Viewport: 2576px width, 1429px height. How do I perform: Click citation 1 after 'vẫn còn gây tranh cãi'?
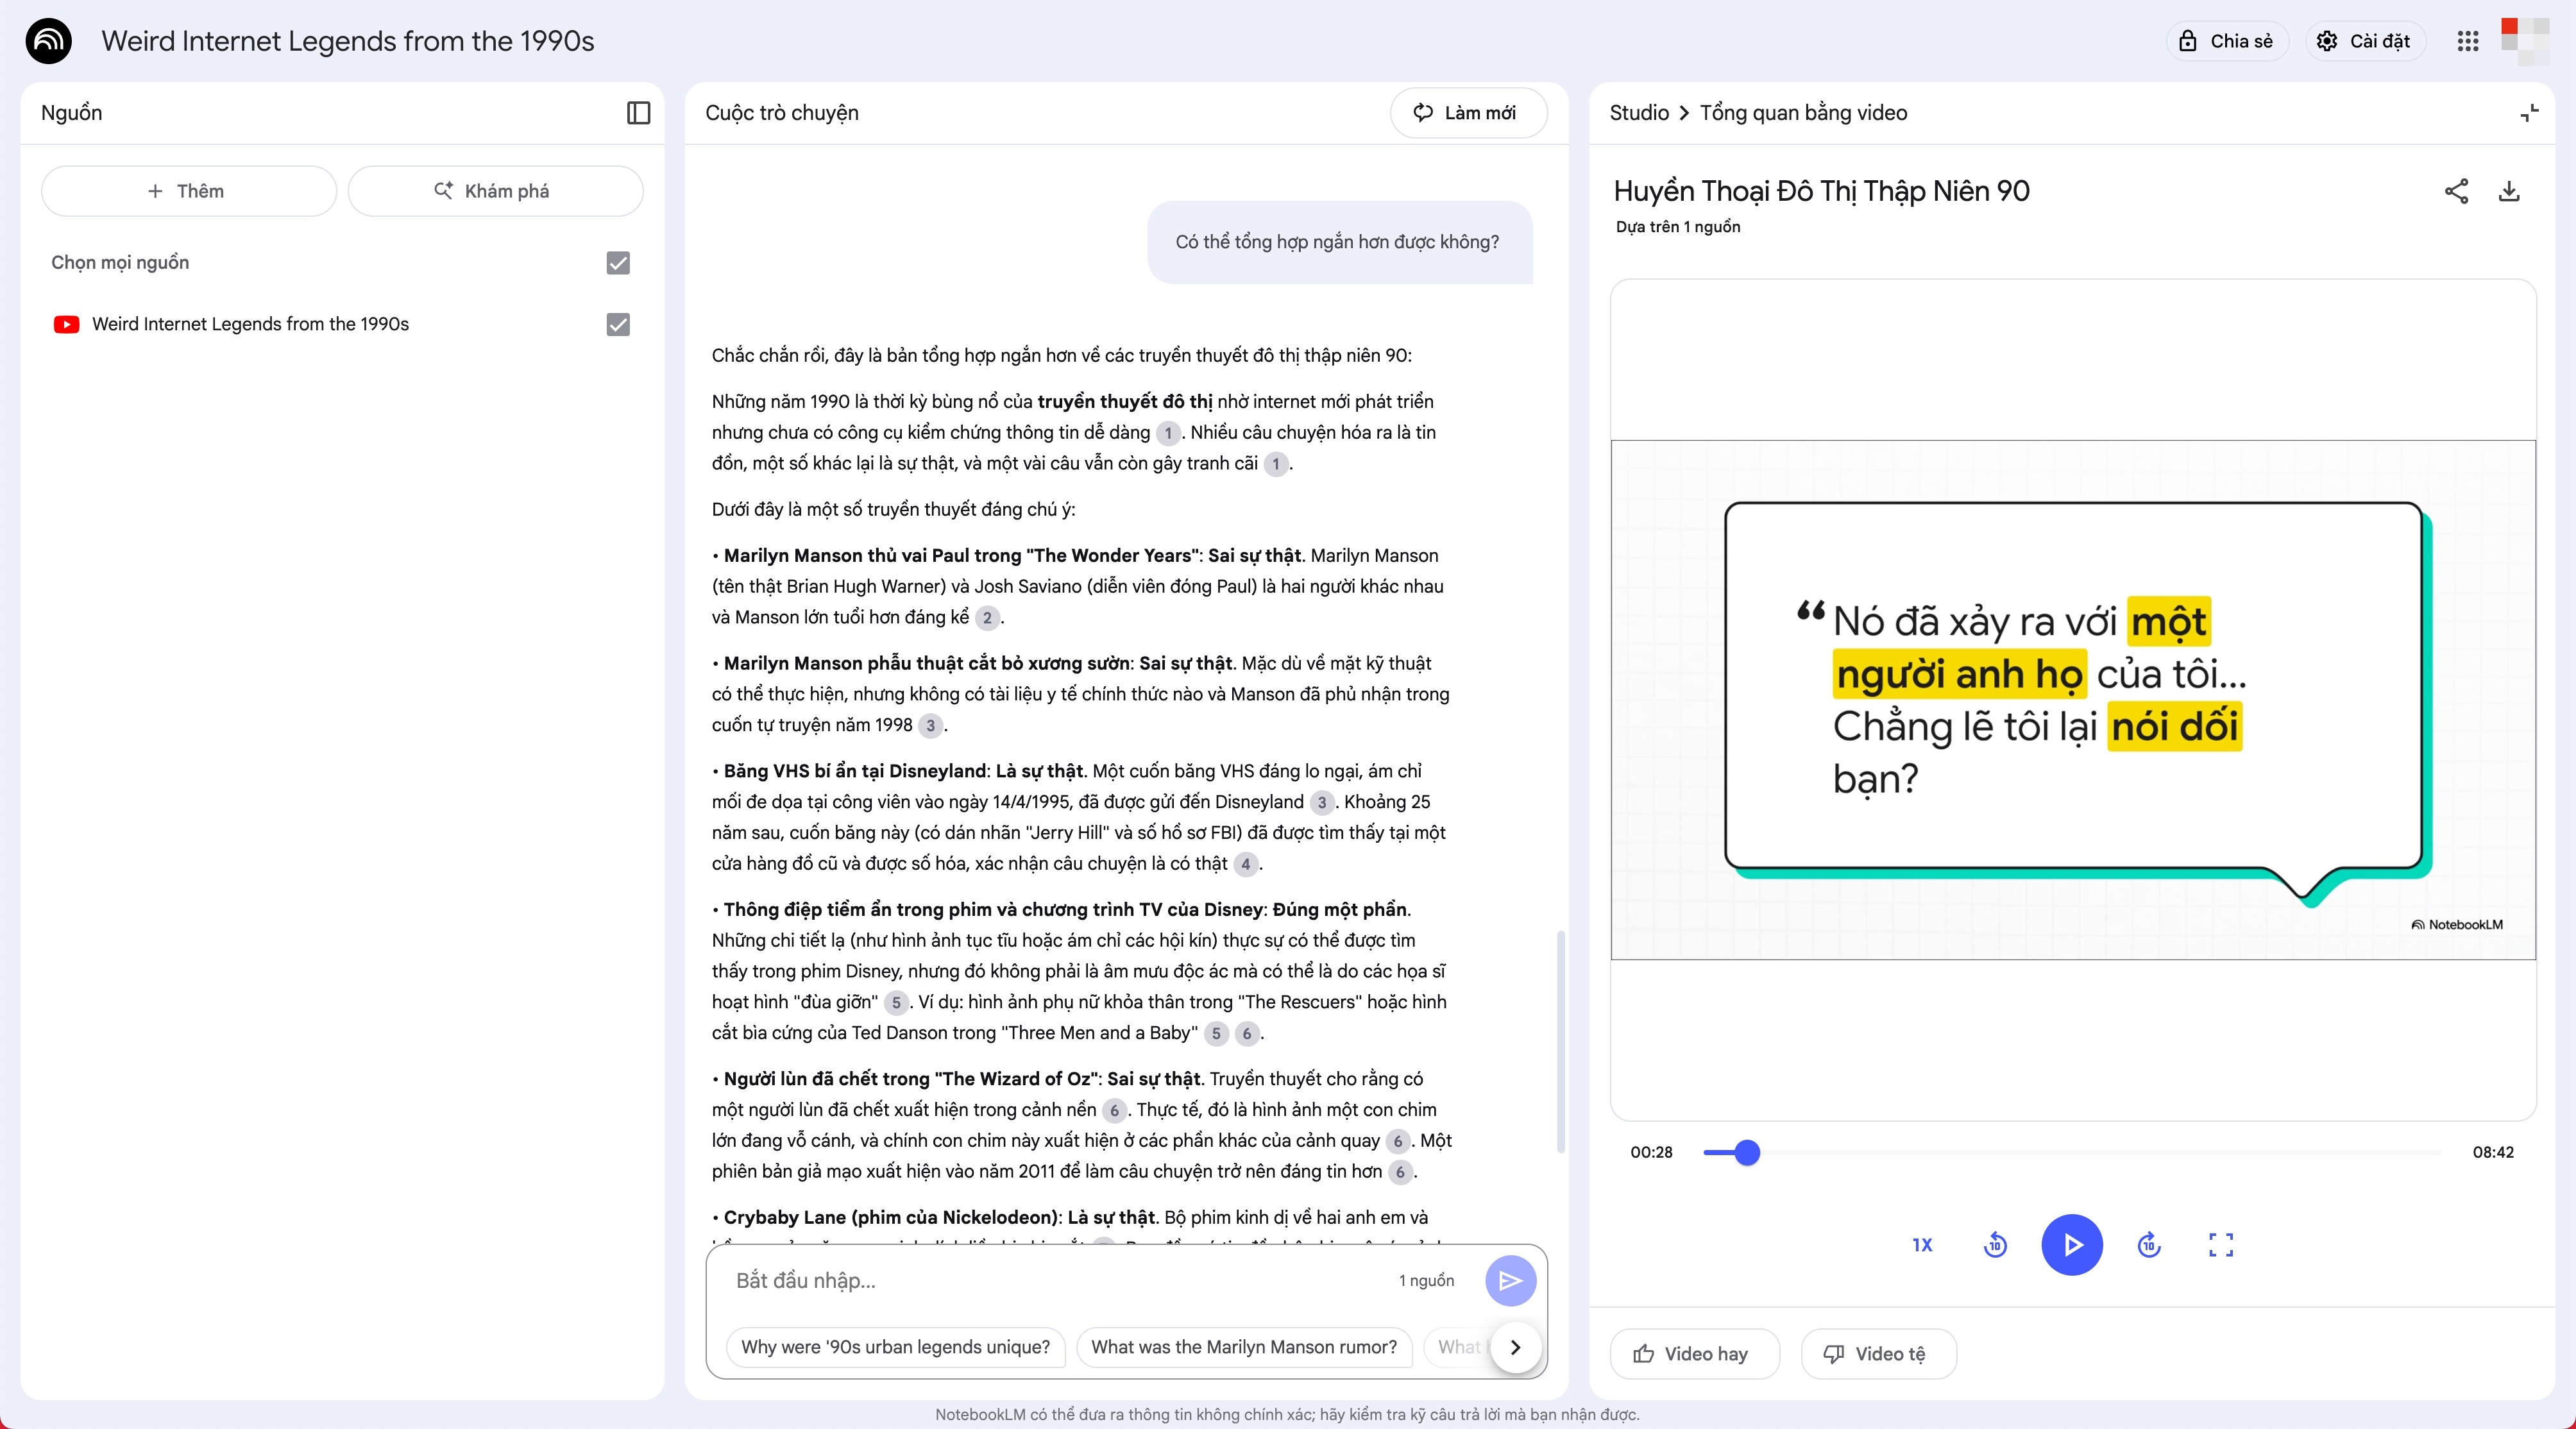[1276, 464]
